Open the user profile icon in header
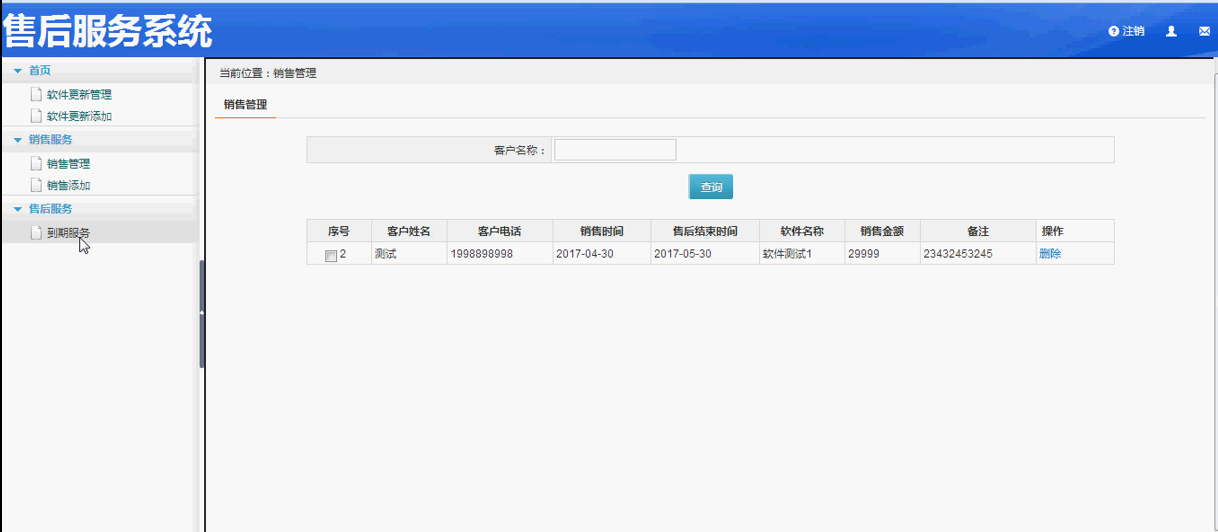The width and height of the screenshot is (1218, 532). (x=1171, y=31)
